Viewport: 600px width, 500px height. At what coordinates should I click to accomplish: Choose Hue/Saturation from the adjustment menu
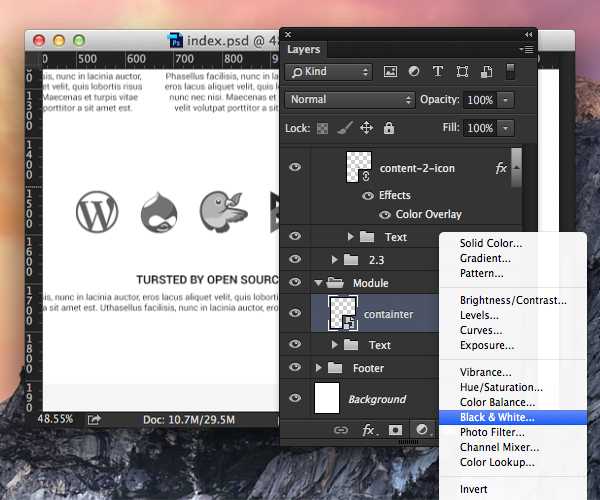[501, 387]
